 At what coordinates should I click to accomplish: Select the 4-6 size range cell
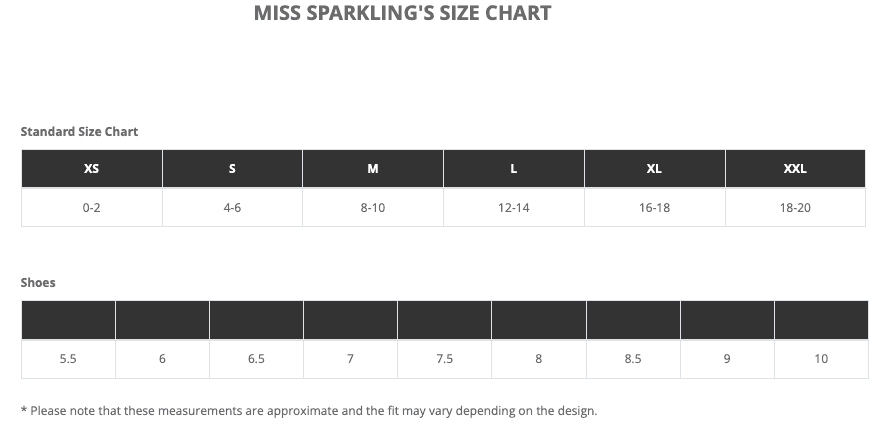[x=232, y=208]
